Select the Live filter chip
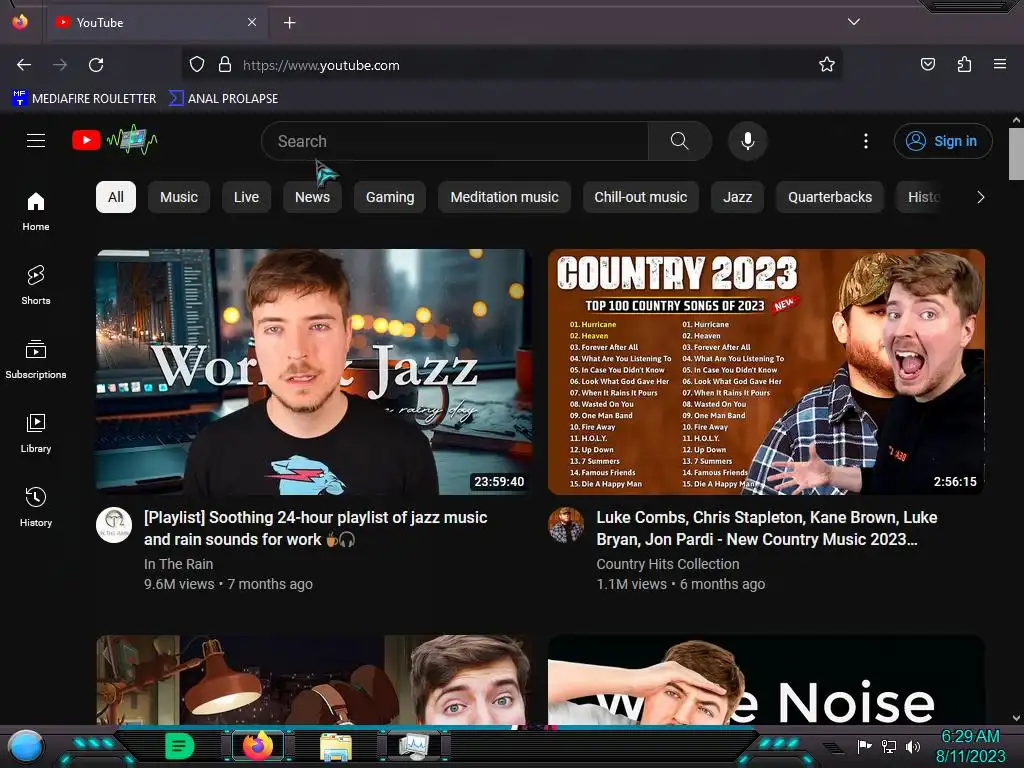 246,197
